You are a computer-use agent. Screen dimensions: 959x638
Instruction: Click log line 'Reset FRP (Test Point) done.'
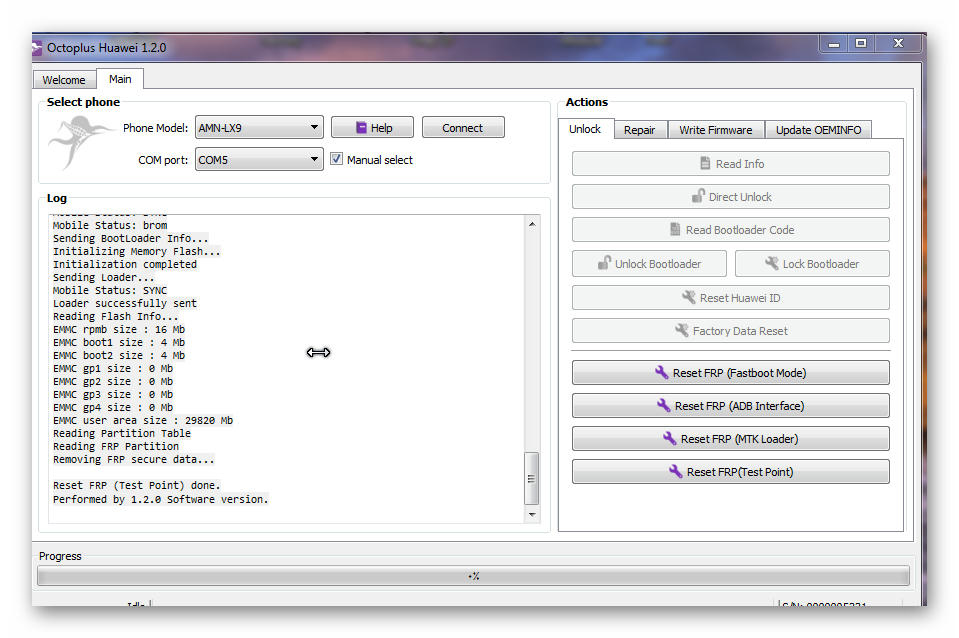click(136, 485)
